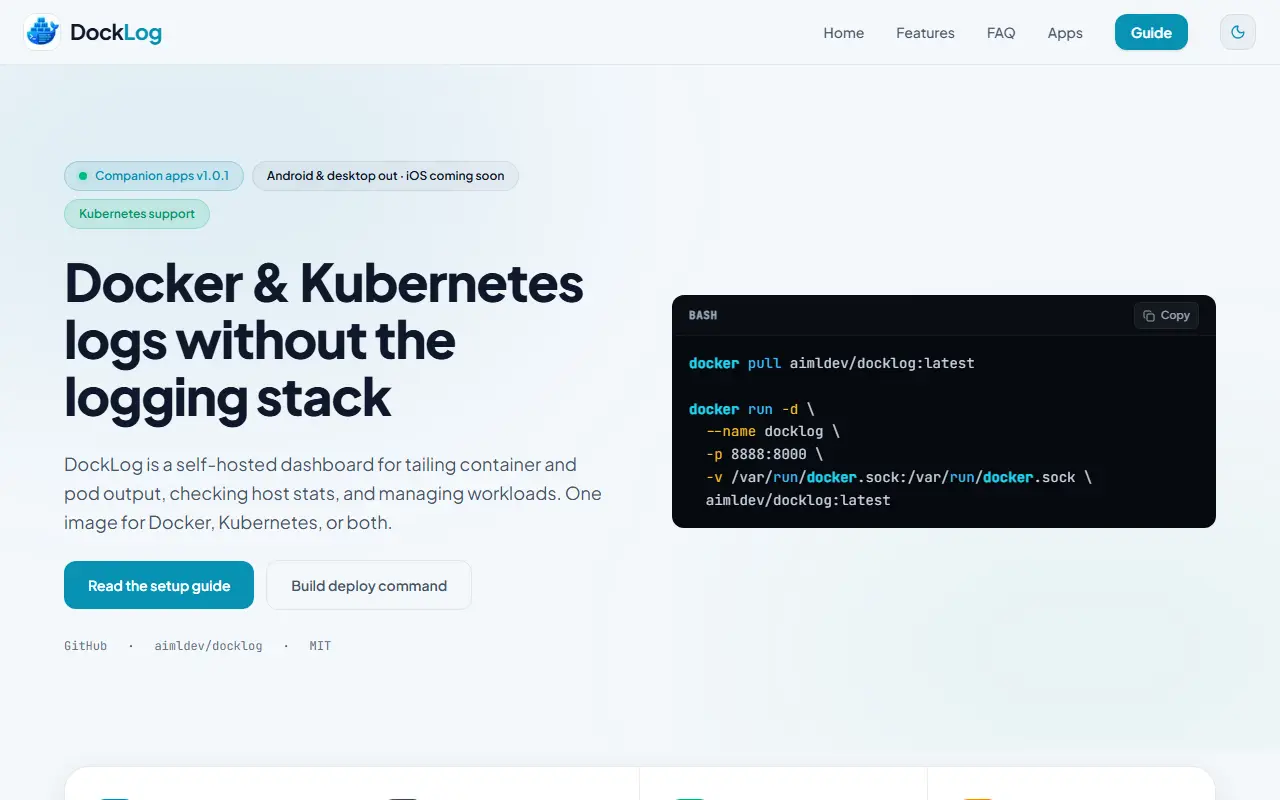
Task: Open the Apps nav item
Action: click(x=1065, y=33)
